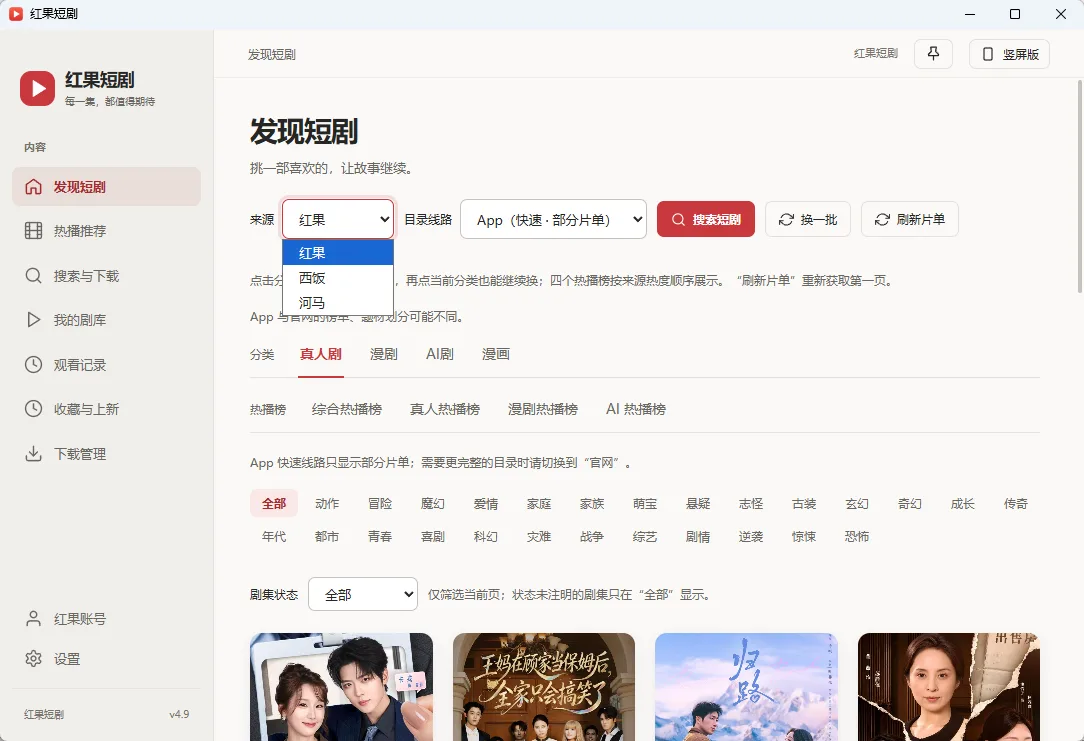The width and height of the screenshot is (1084, 741).
Task: Collapse the 来源 source combo box
Action: (338, 219)
